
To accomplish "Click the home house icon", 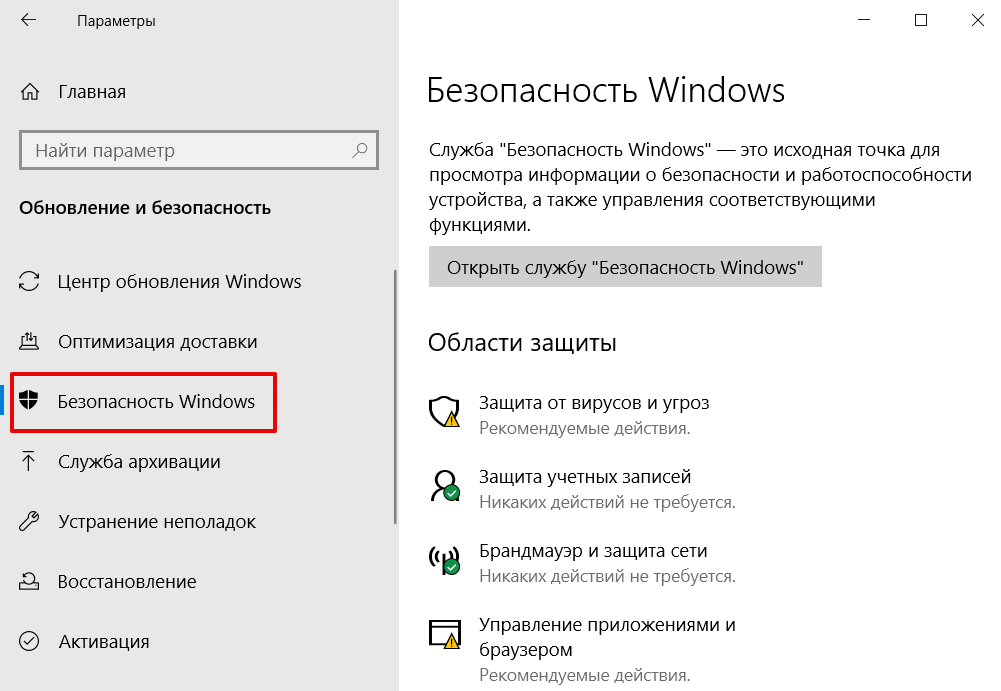I will pos(28,91).
